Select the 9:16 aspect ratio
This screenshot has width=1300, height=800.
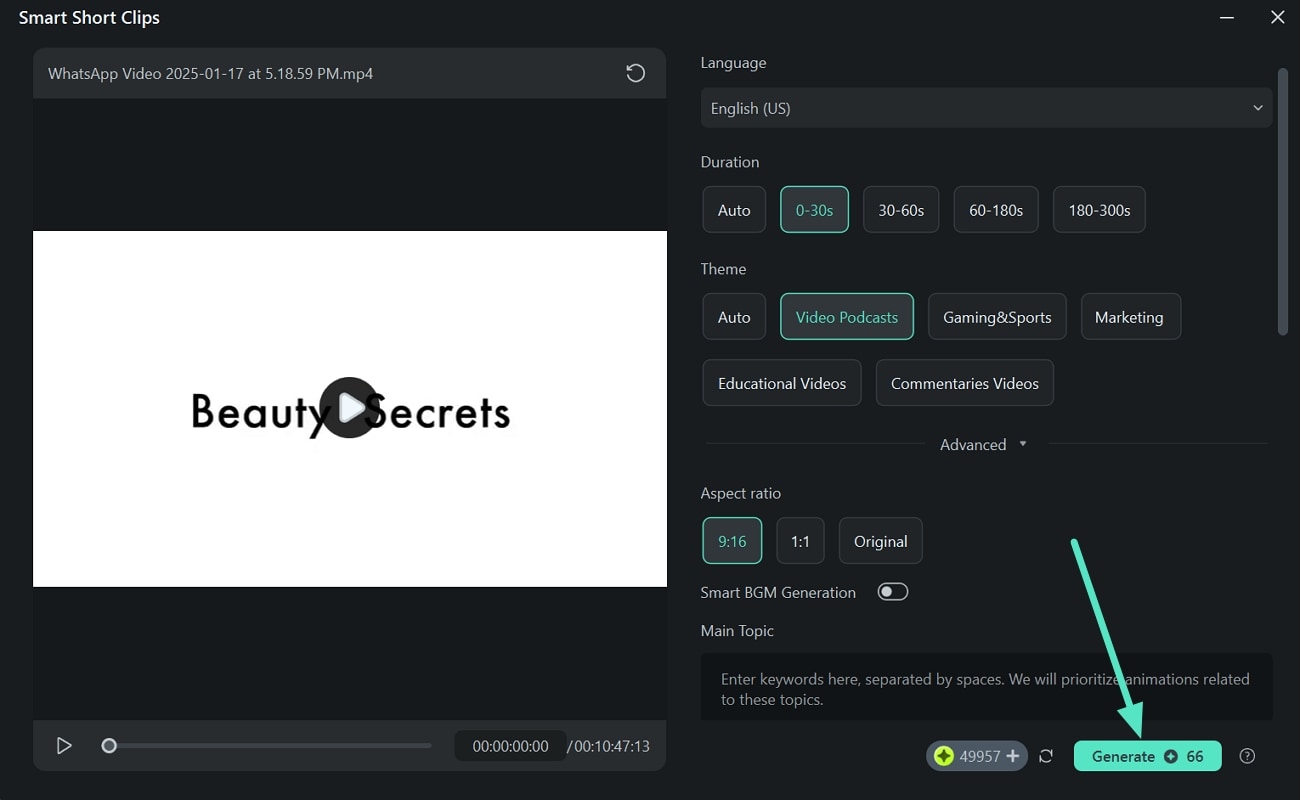pyautogui.click(x=732, y=541)
